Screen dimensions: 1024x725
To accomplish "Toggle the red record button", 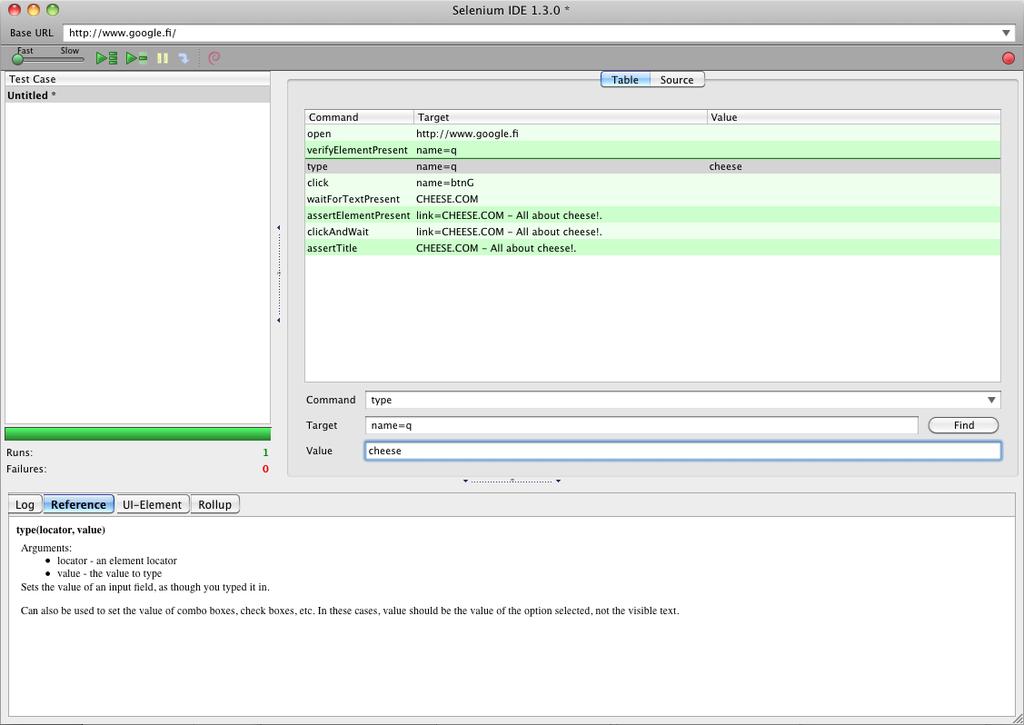I will [x=1008, y=58].
